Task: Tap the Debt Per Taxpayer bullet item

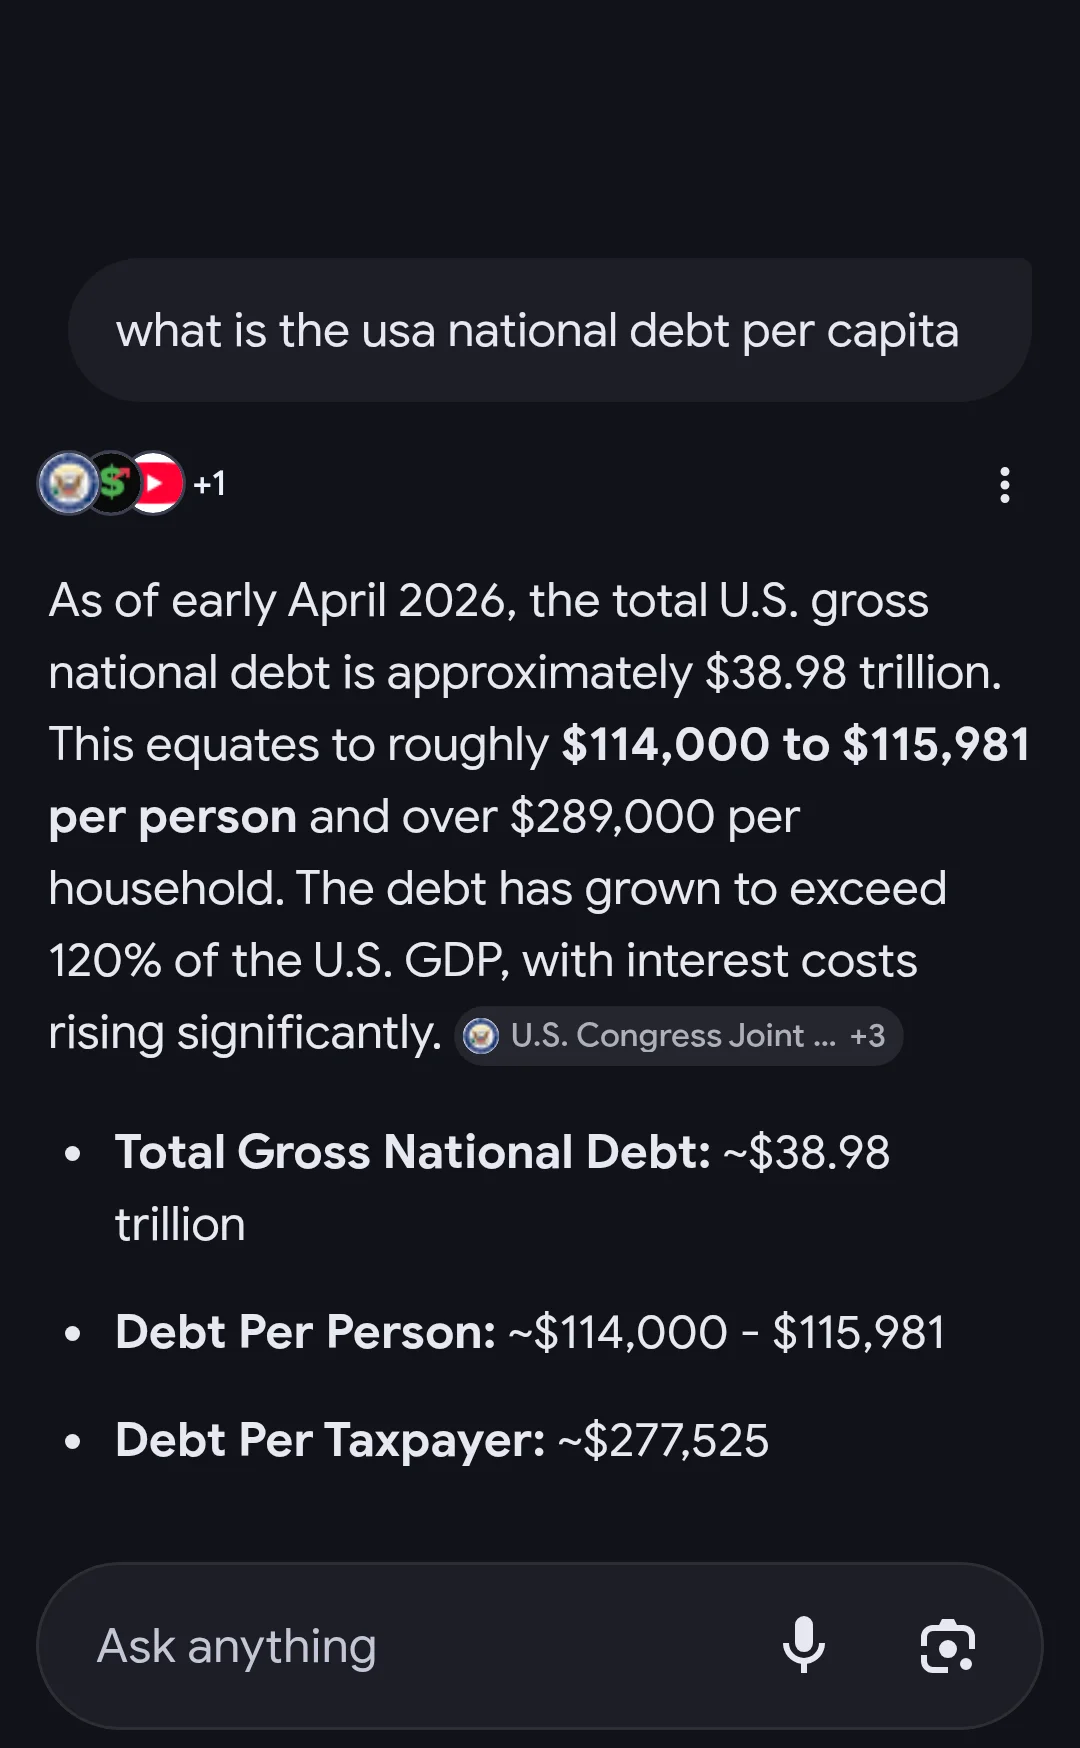Action: pos(440,1440)
